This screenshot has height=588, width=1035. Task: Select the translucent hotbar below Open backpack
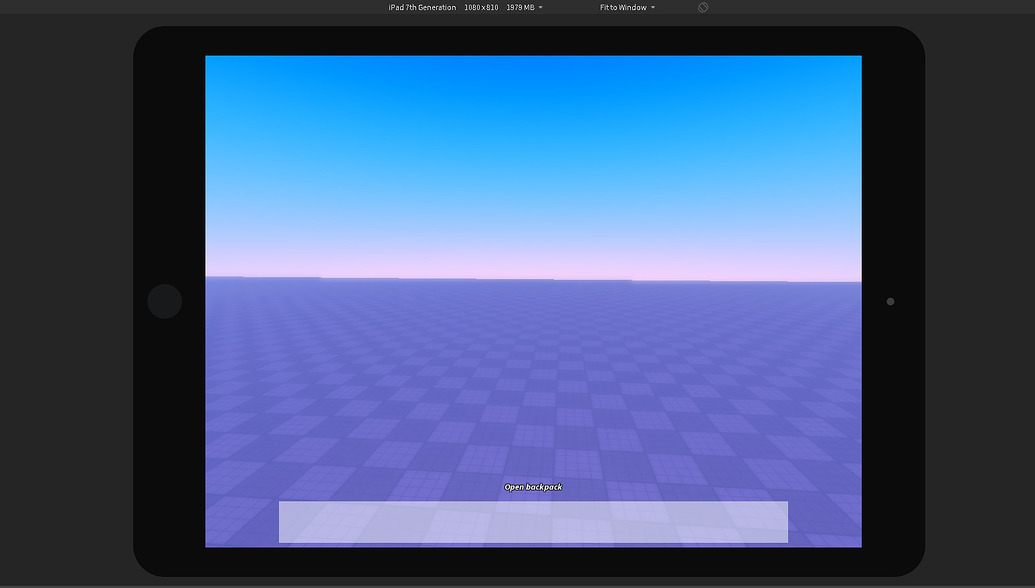(x=533, y=521)
